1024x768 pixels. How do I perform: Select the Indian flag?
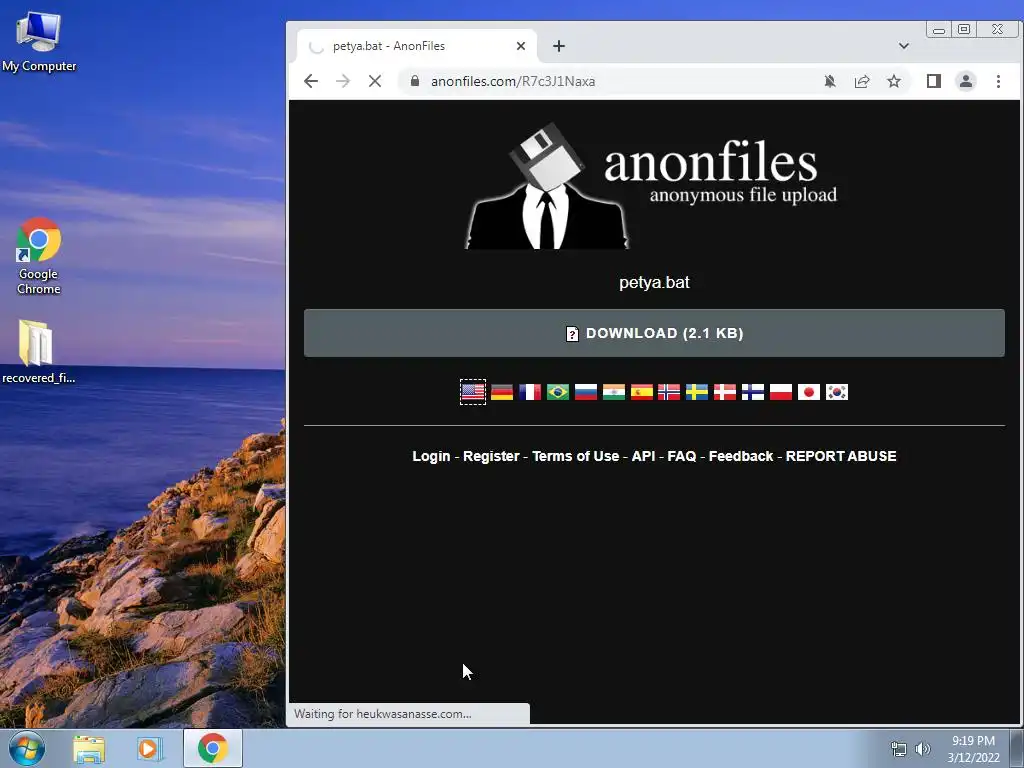[x=613, y=392]
